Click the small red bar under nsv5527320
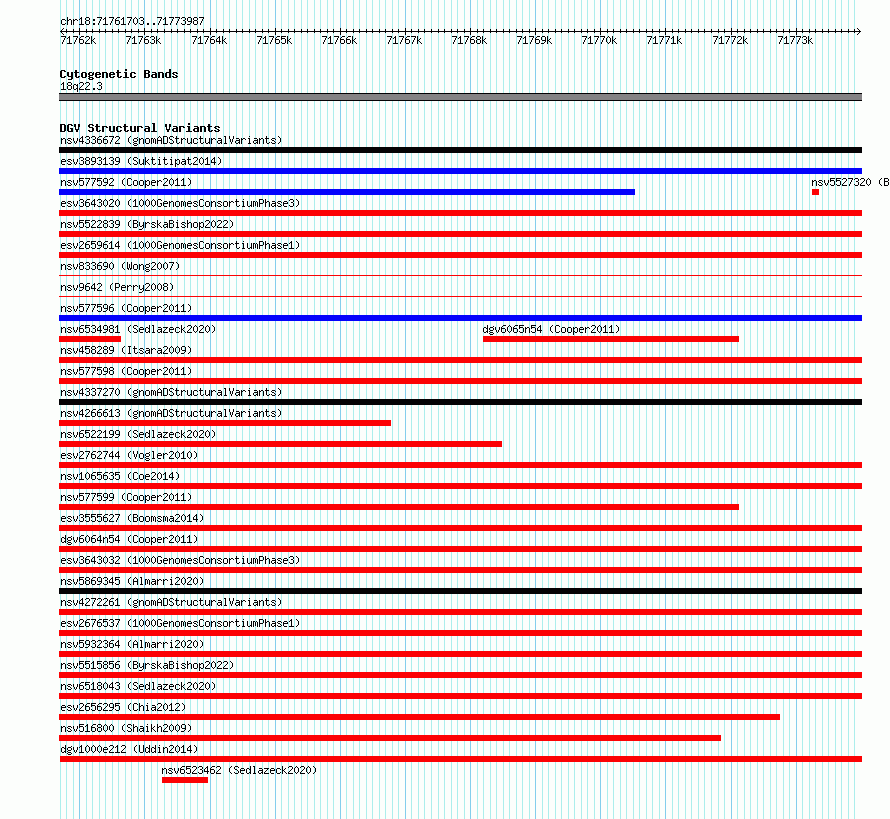 (815, 192)
